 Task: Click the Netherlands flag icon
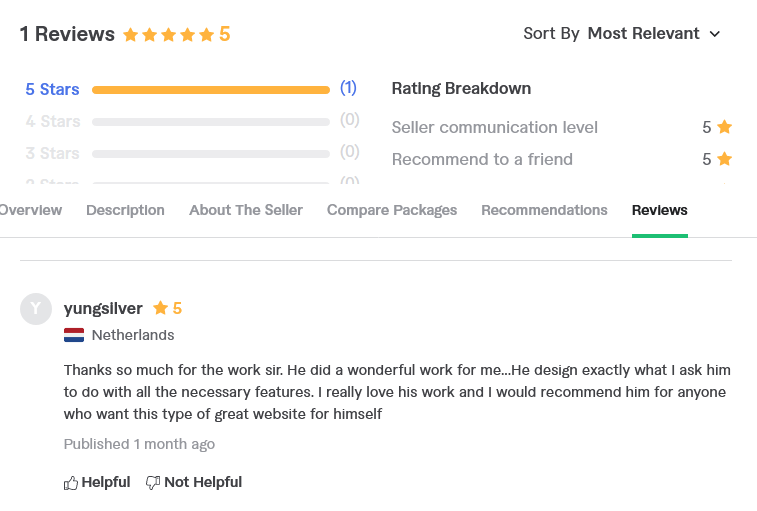tap(74, 335)
